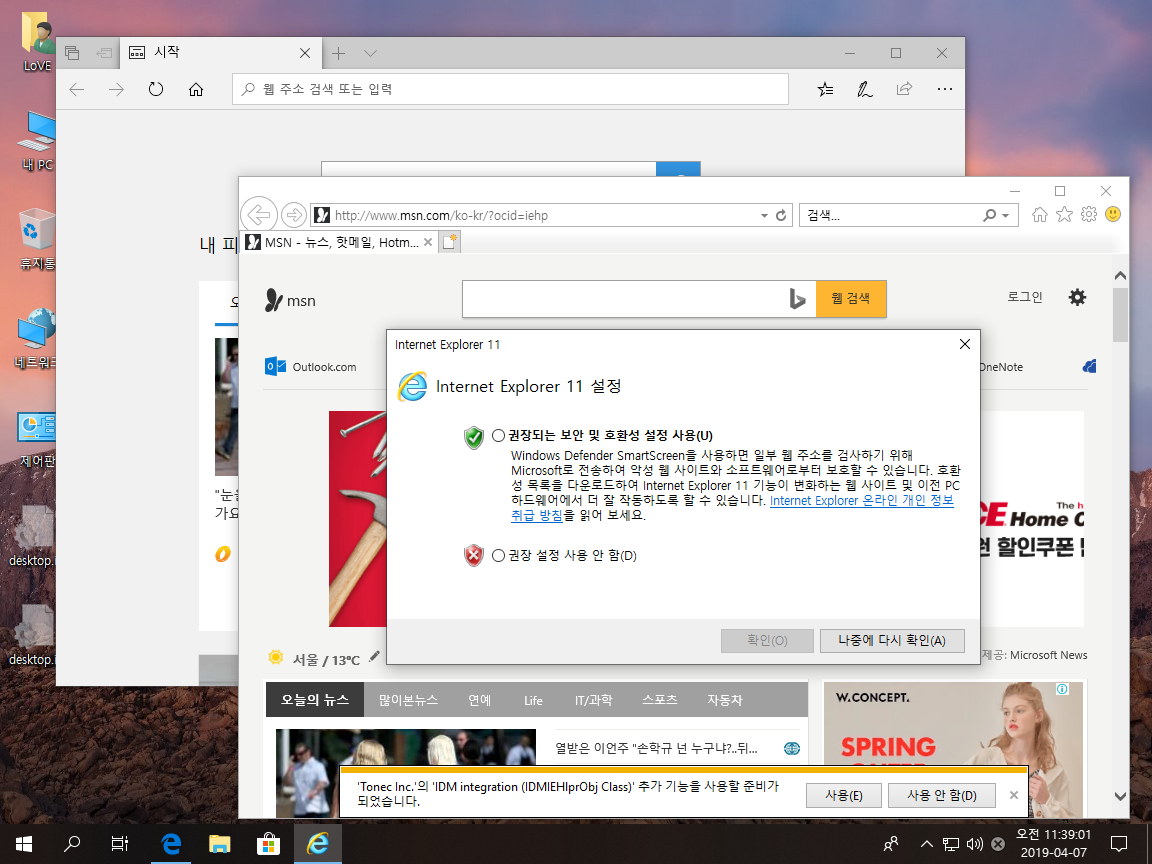Select 스포츠 news tab
The image size is (1152, 864).
pyautogui.click(x=660, y=700)
